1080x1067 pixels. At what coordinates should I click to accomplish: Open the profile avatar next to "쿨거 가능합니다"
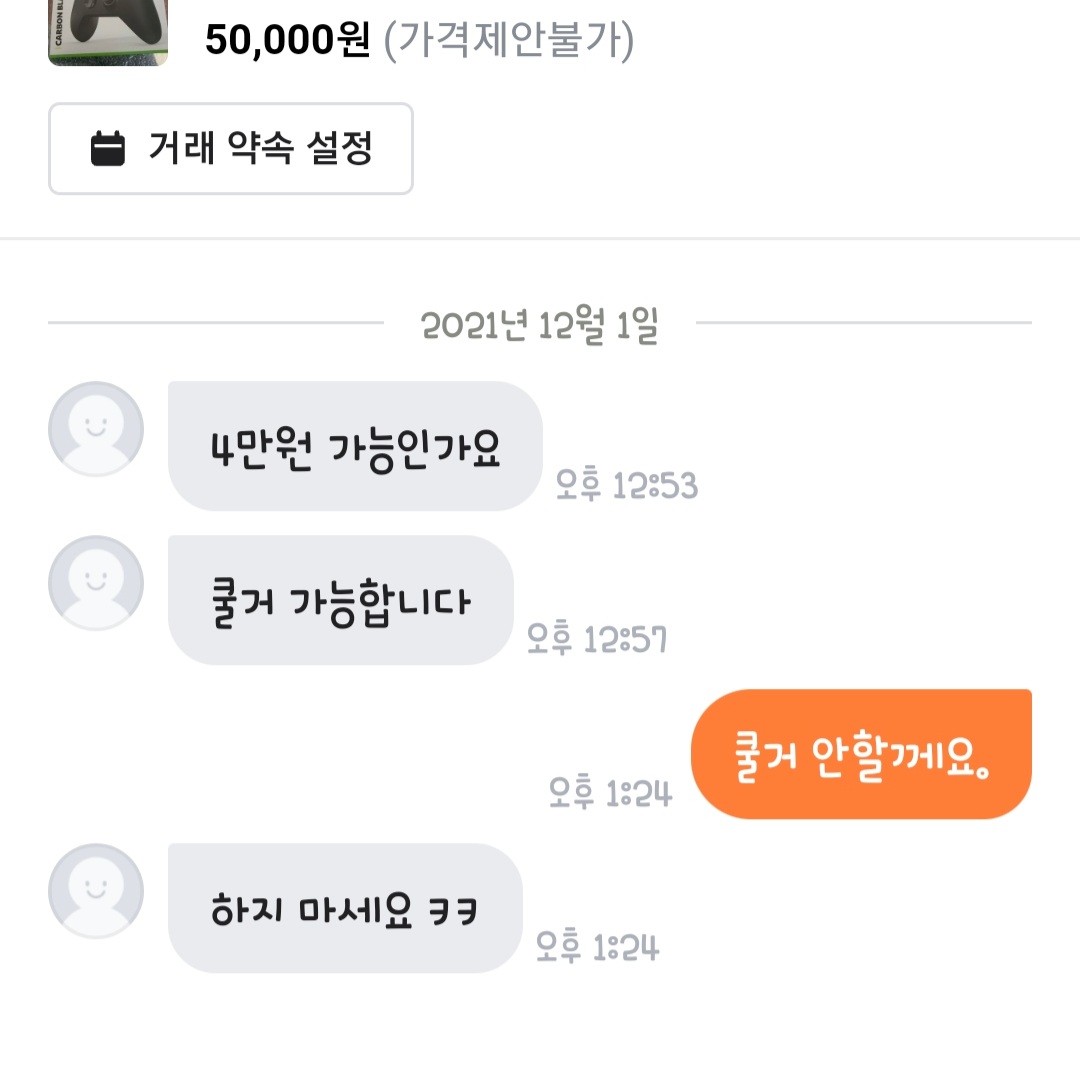point(96,583)
